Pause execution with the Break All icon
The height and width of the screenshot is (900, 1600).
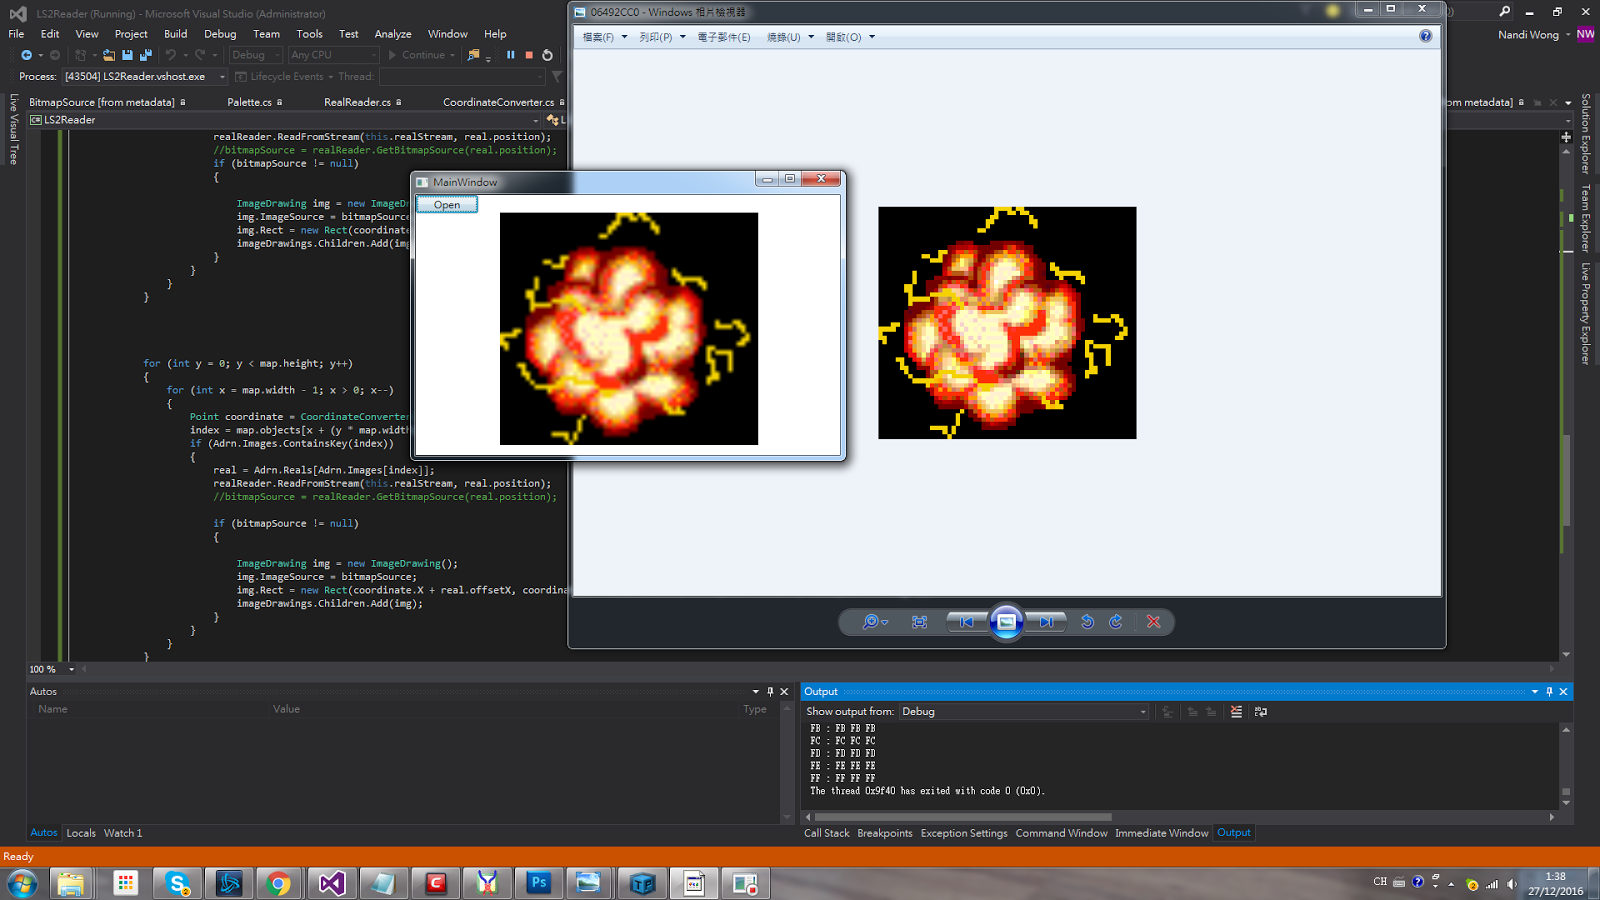(x=510, y=55)
